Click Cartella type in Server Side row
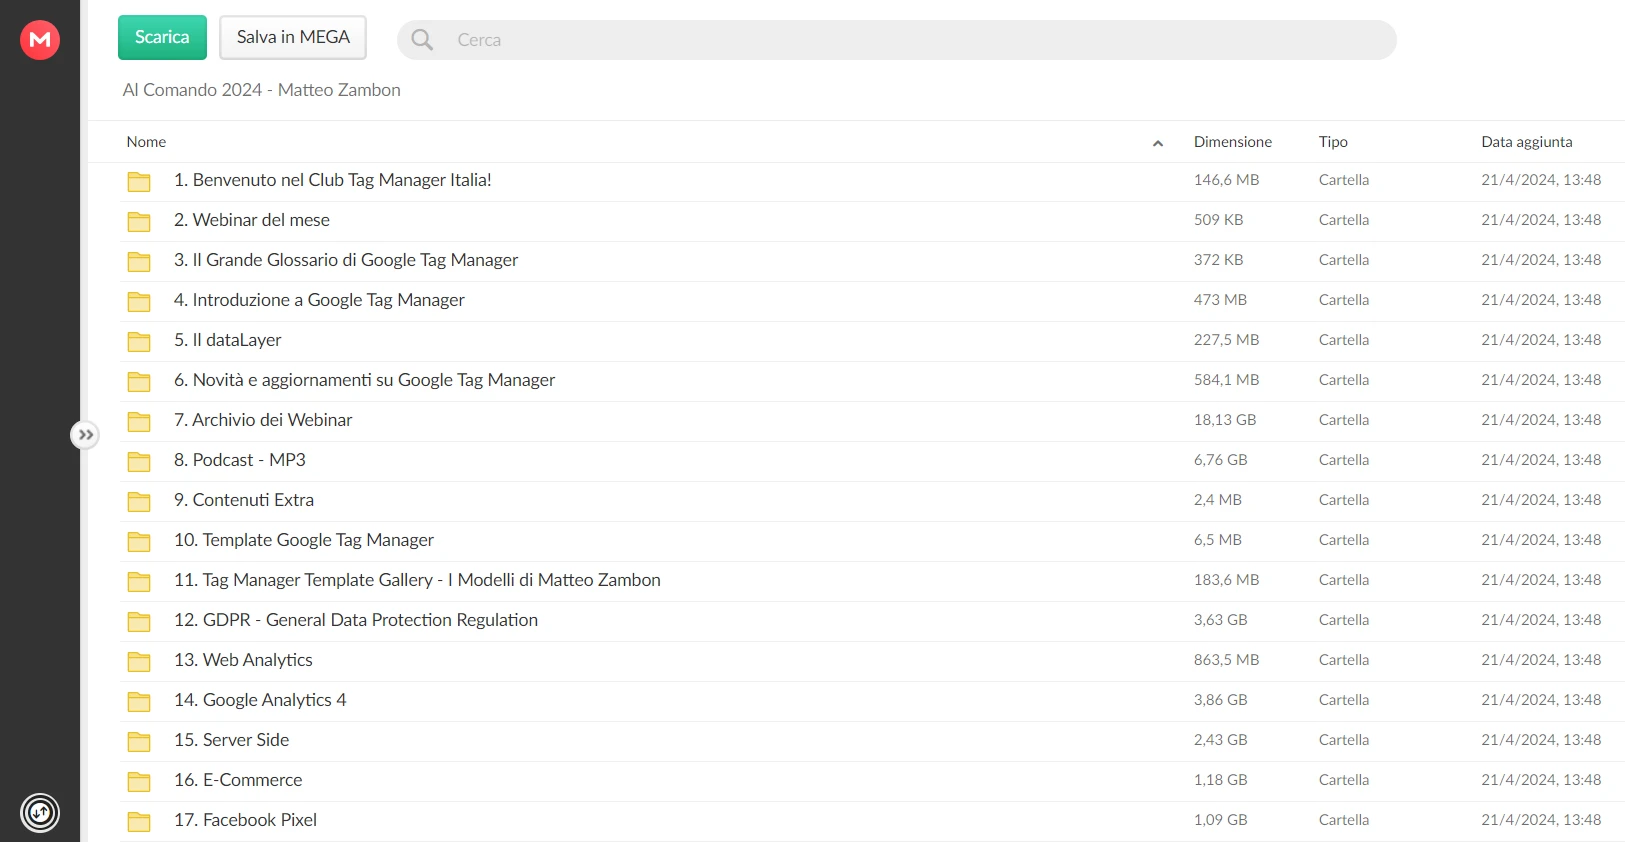Viewport: 1625px width, 842px height. click(1344, 740)
